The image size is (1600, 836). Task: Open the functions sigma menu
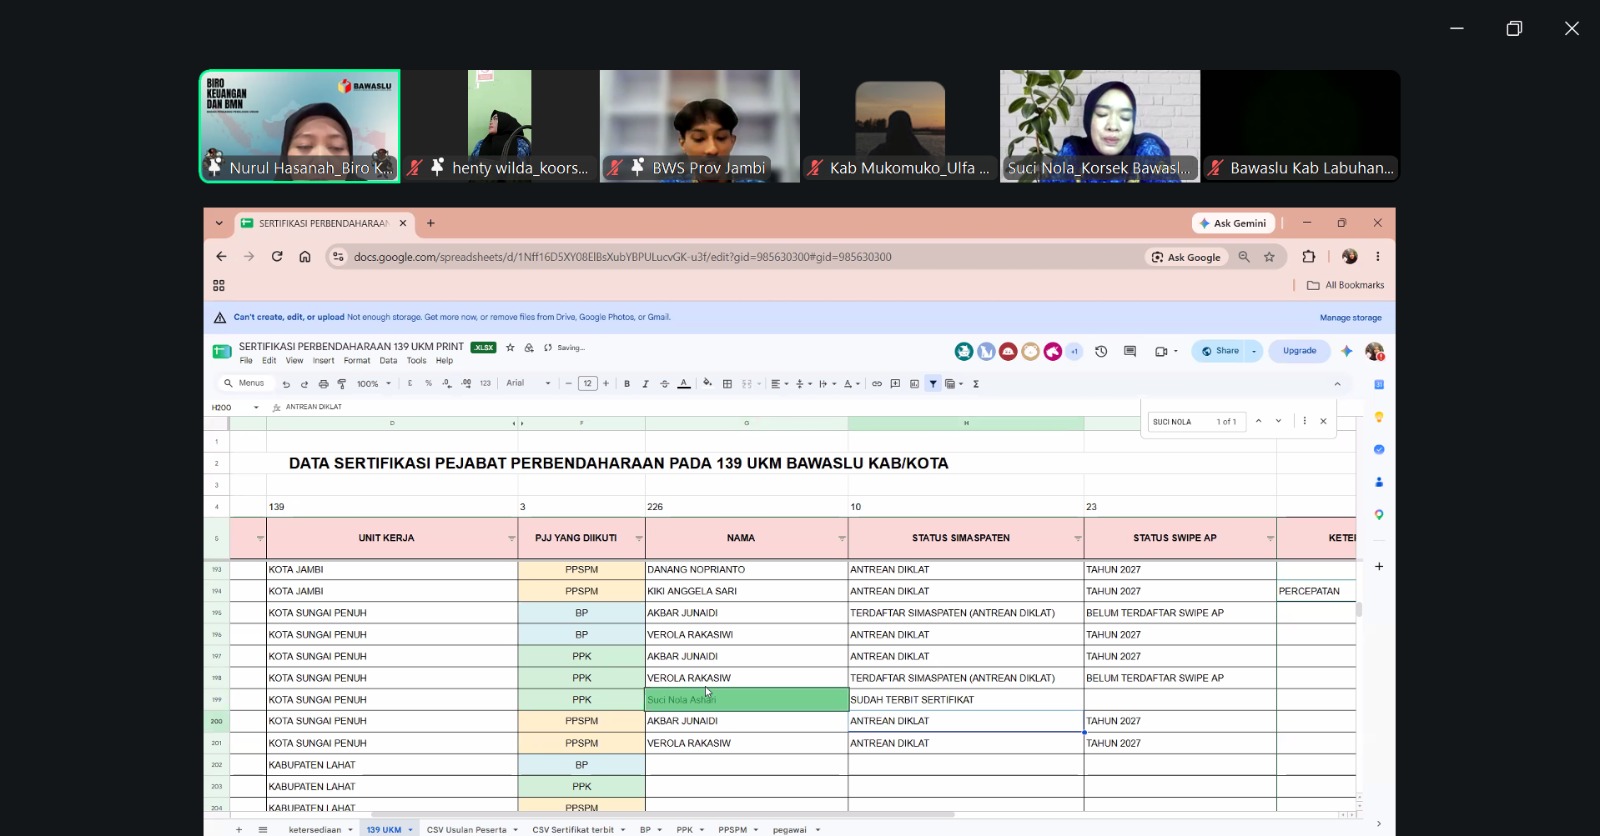click(976, 384)
